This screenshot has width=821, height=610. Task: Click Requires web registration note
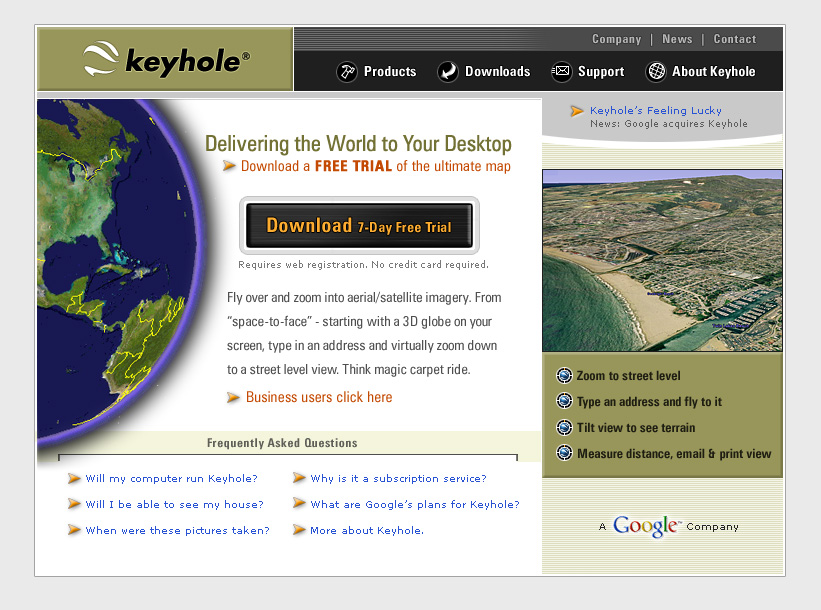click(363, 264)
